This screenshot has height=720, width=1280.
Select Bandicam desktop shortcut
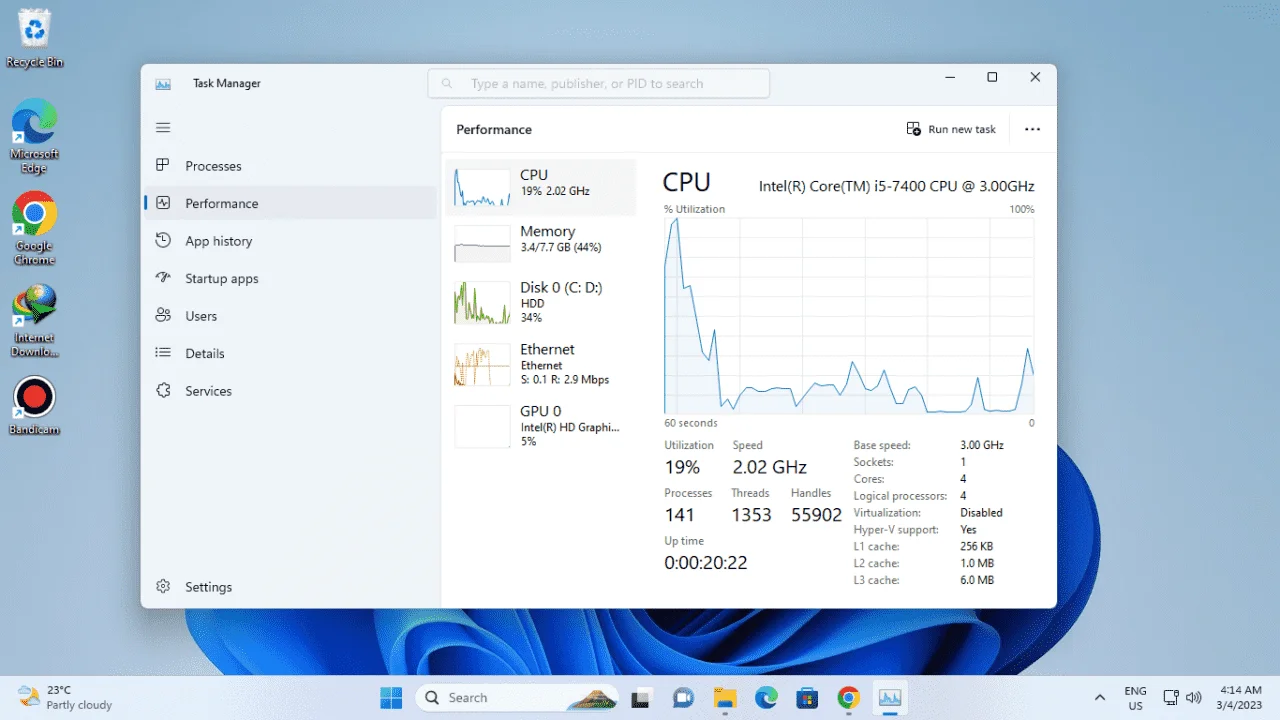pos(34,405)
